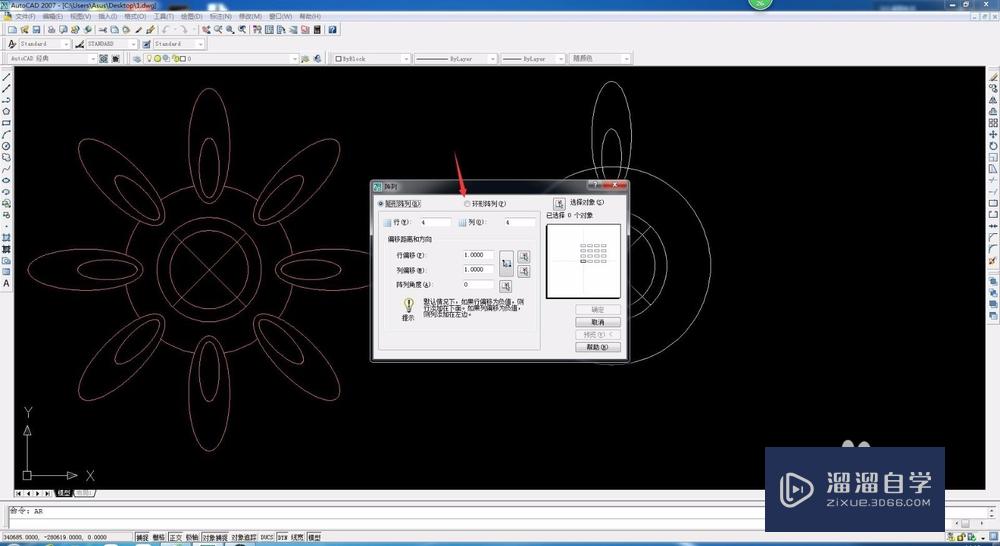Click the Select Objects (选择对象) pick icon
The image size is (1000, 546).
click(559, 203)
